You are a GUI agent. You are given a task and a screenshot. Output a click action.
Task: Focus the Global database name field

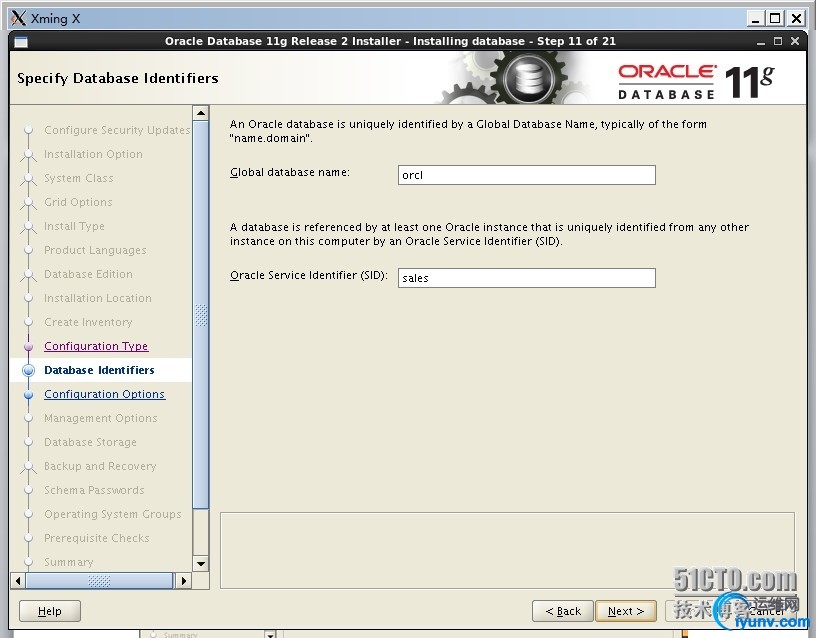point(527,175)
